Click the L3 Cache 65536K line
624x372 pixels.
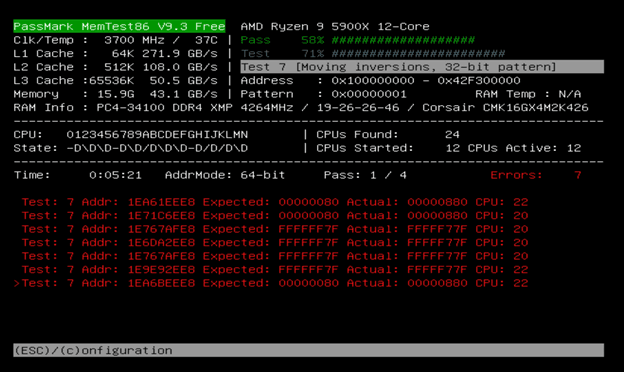point(115,80)
